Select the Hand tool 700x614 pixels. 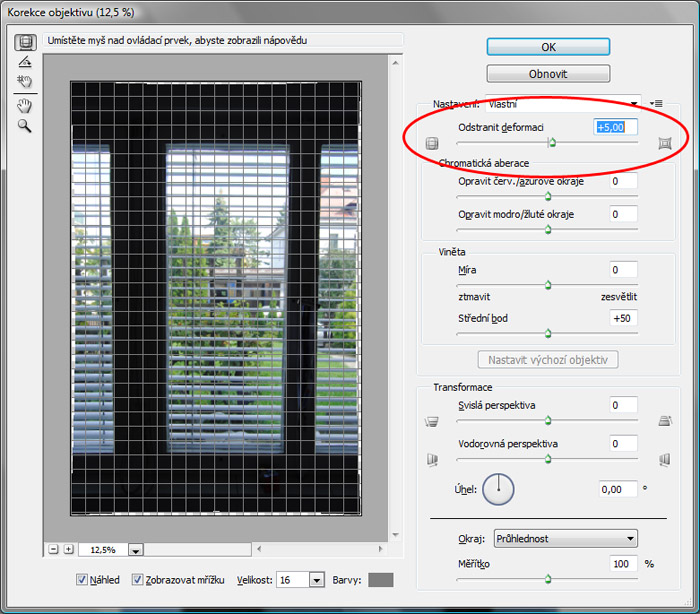(24, 106)
